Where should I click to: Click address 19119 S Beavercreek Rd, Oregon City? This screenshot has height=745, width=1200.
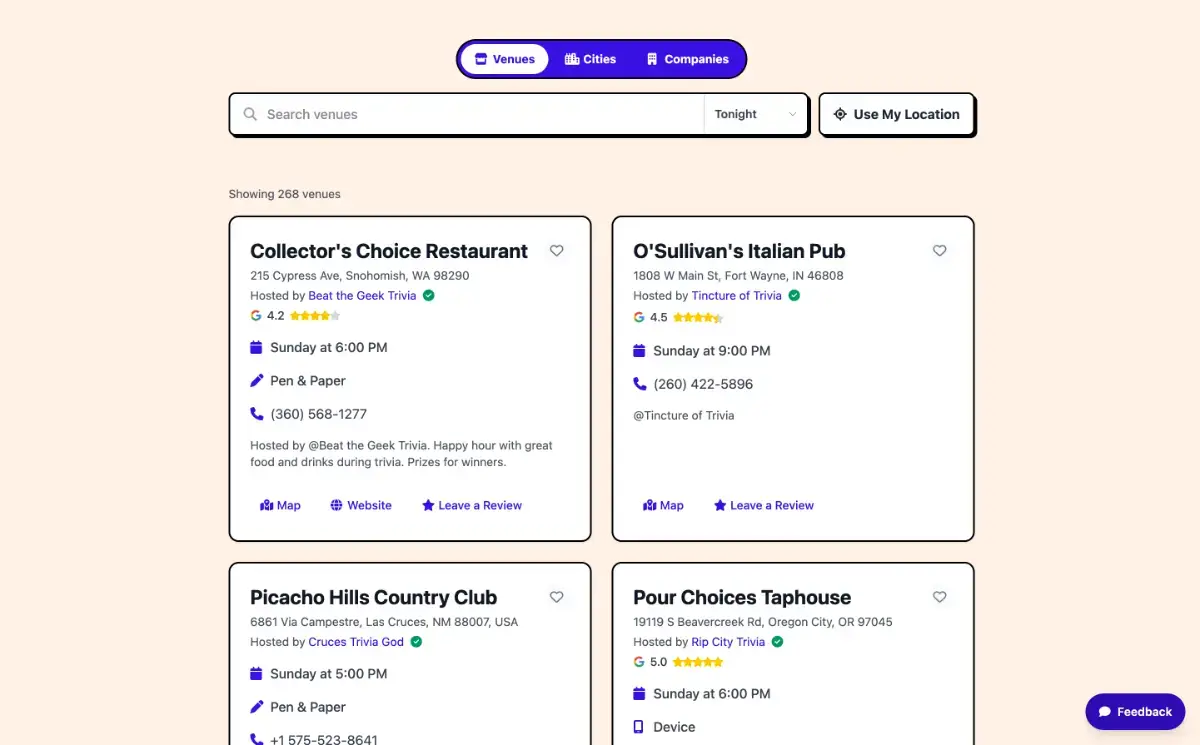click(x=763, y=622)
